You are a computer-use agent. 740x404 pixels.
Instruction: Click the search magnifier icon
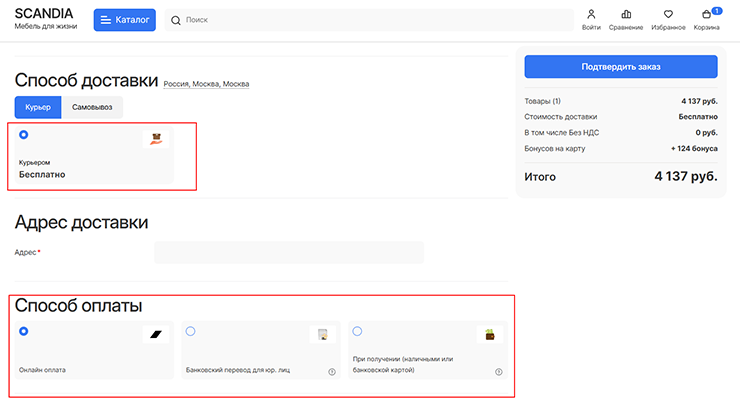point(176,20)
